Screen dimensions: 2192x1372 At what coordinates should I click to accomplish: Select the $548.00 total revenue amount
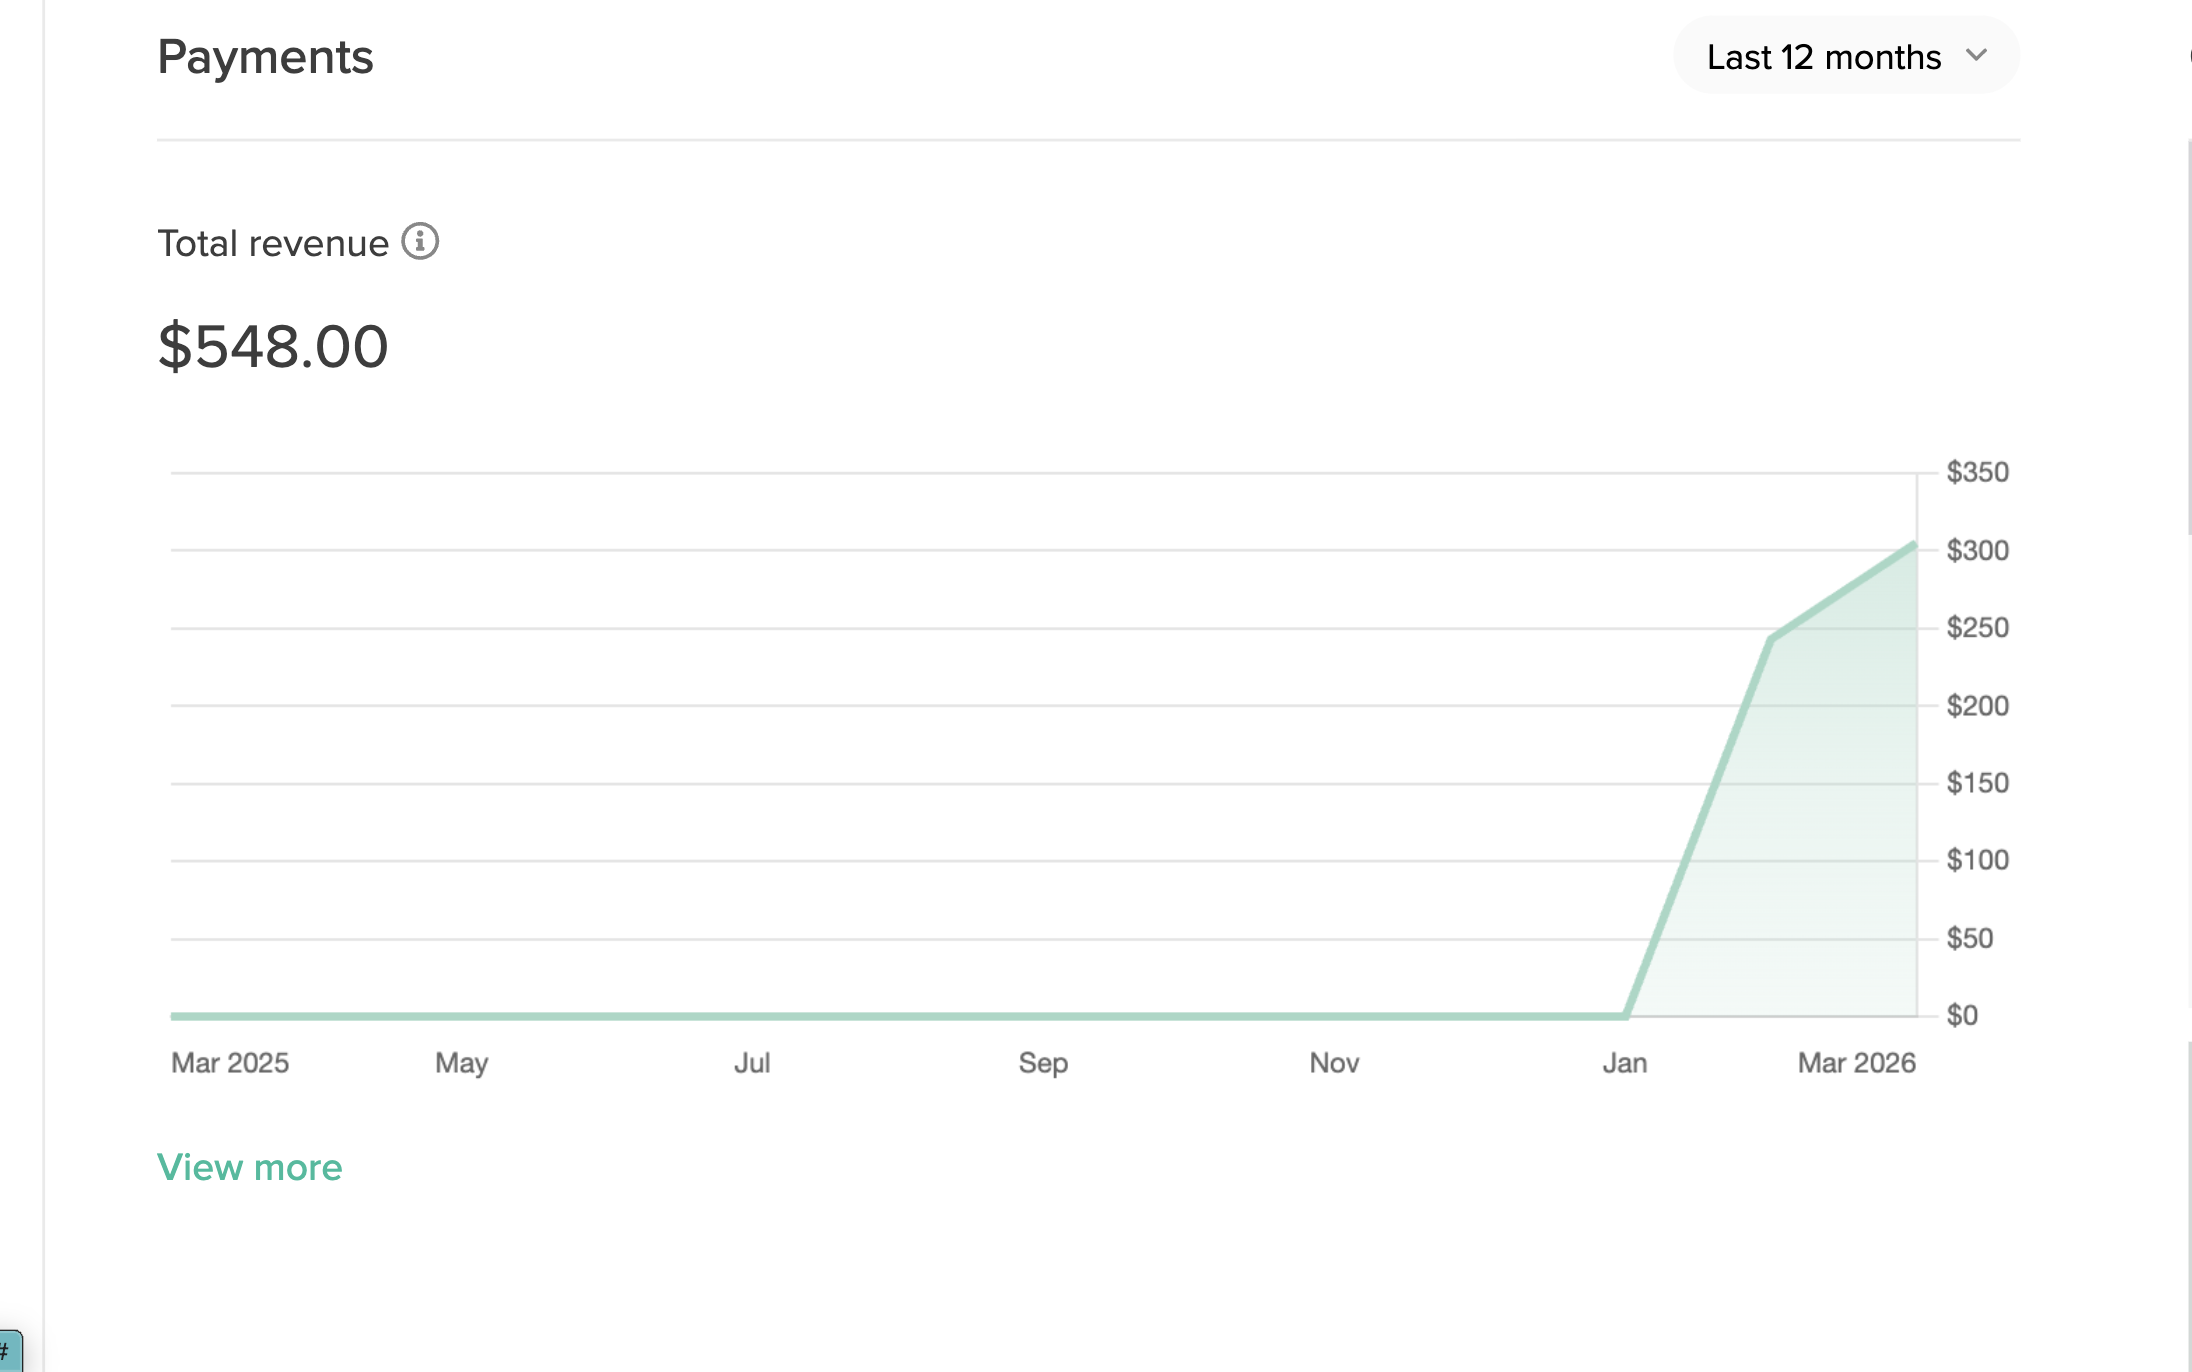click(x=273, y=346)
